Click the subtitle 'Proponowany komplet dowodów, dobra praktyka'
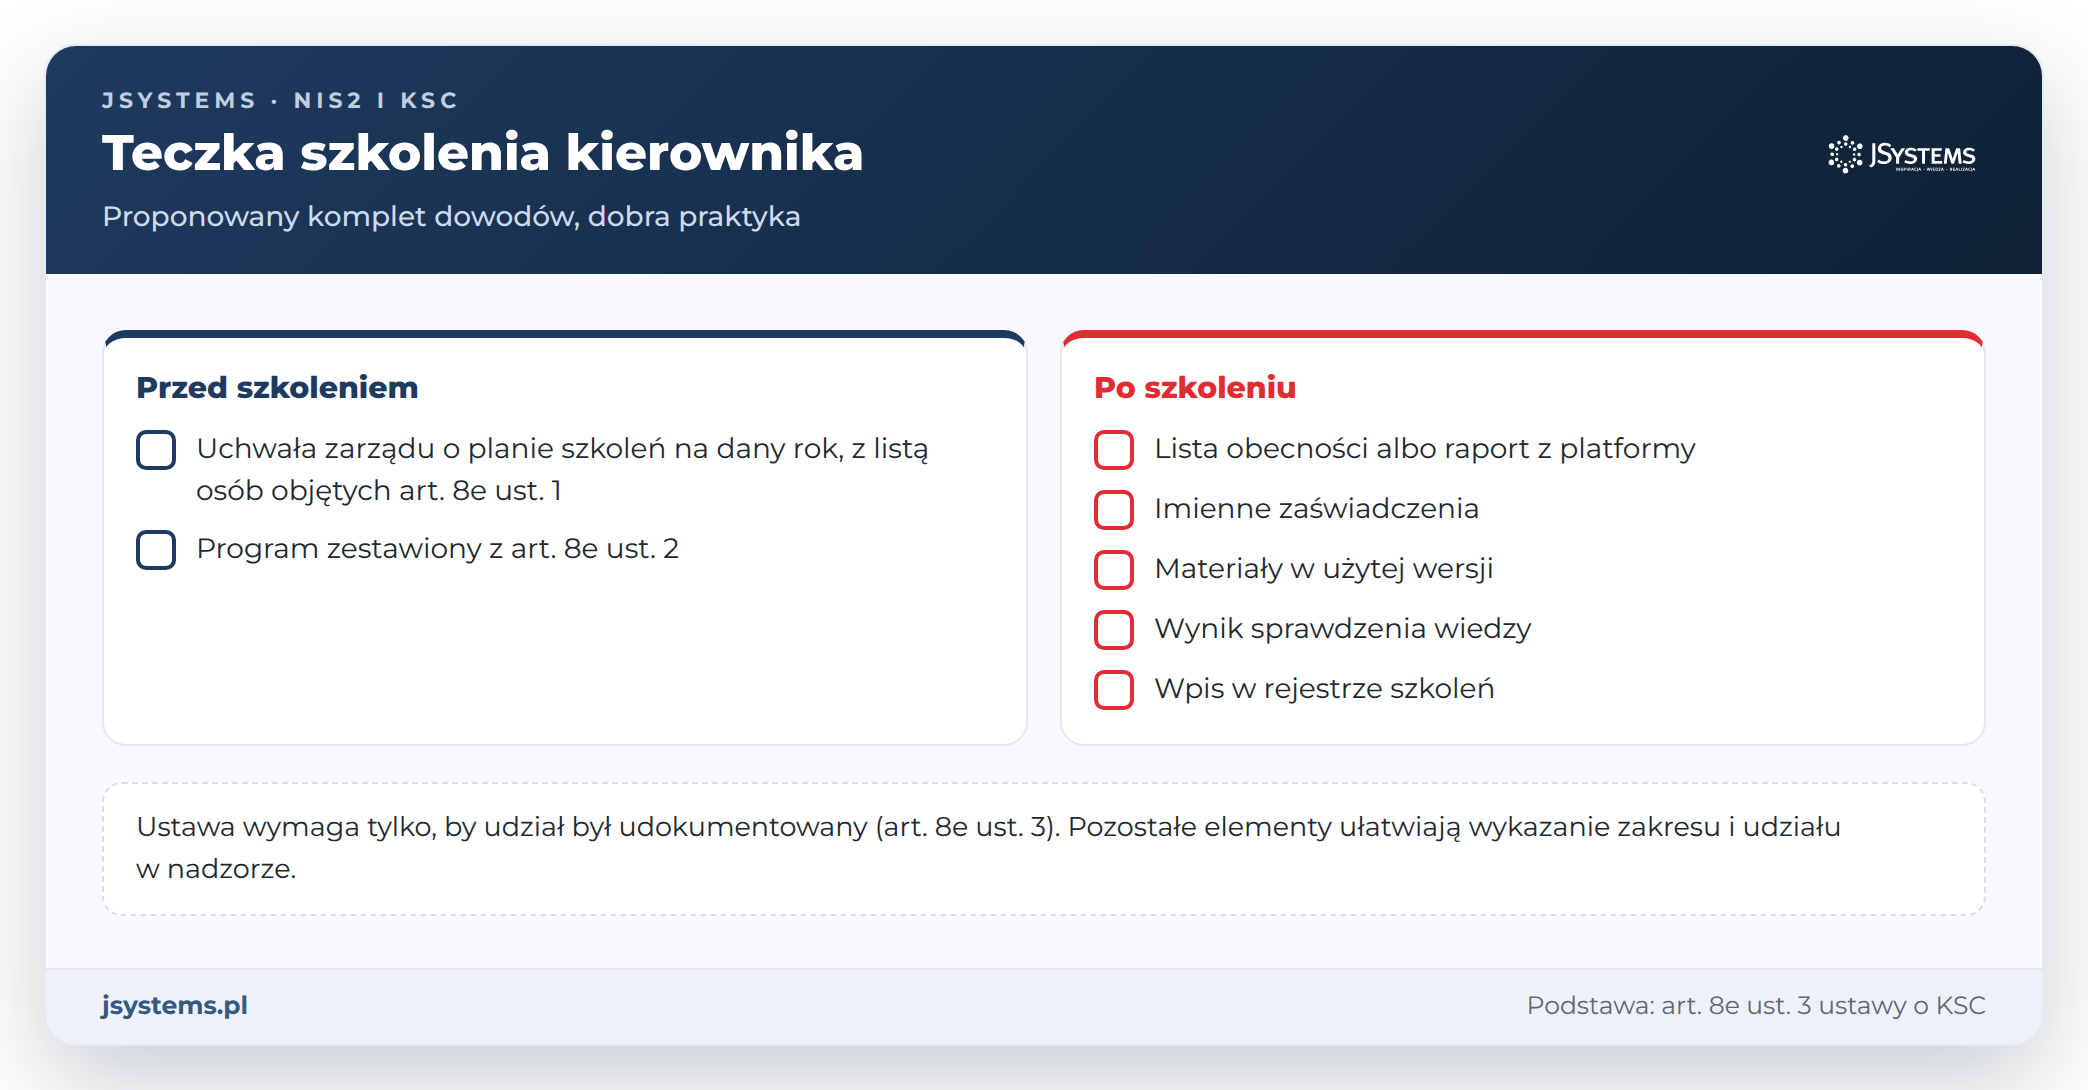The image size is (2088, 1090). click(x=451, y=216)
